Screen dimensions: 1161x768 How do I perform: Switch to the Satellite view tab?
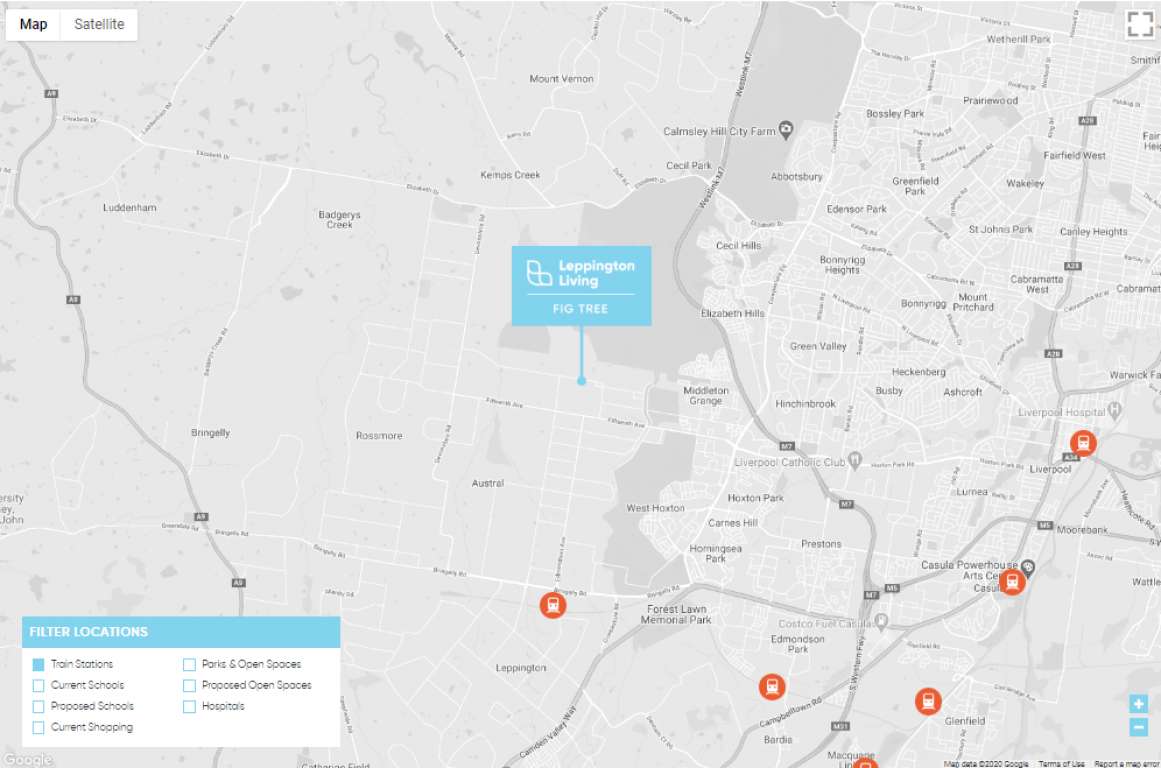(x=99, y=25)
